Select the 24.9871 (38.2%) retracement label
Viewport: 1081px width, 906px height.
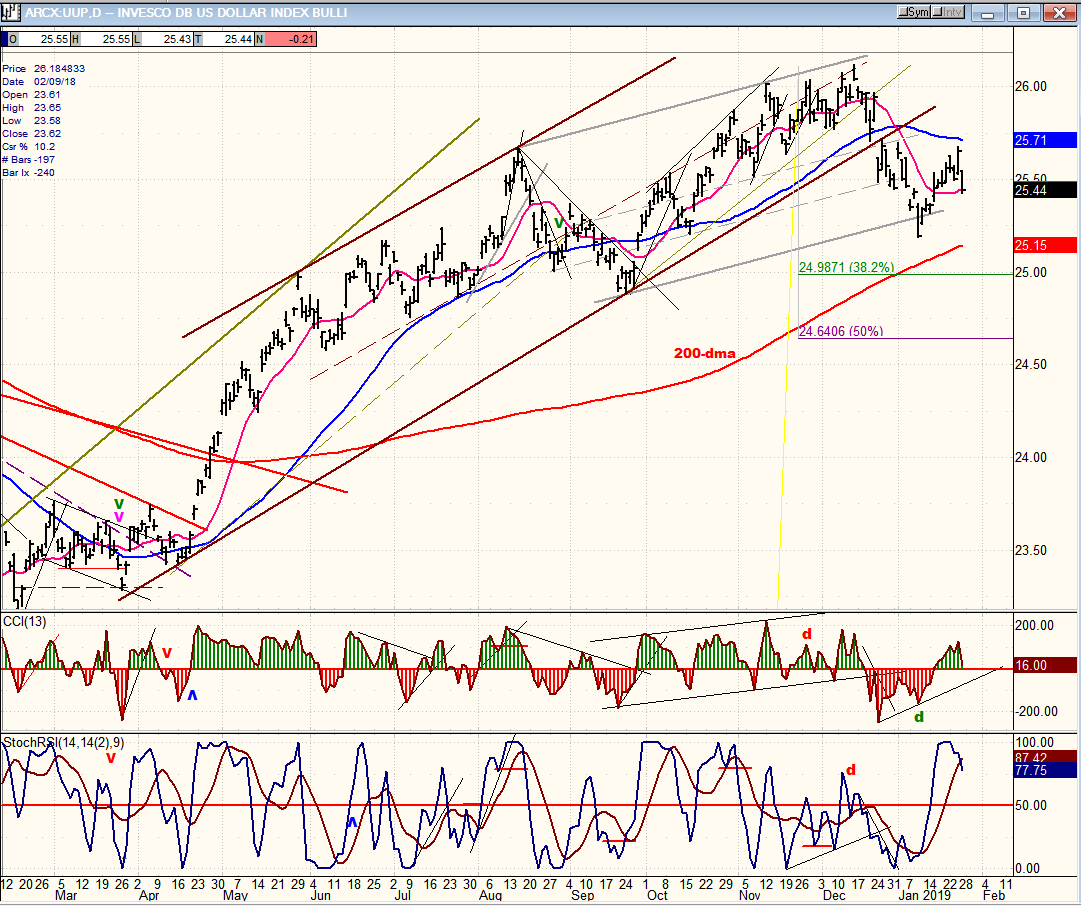pyautogui.click(x=847, y=268)
